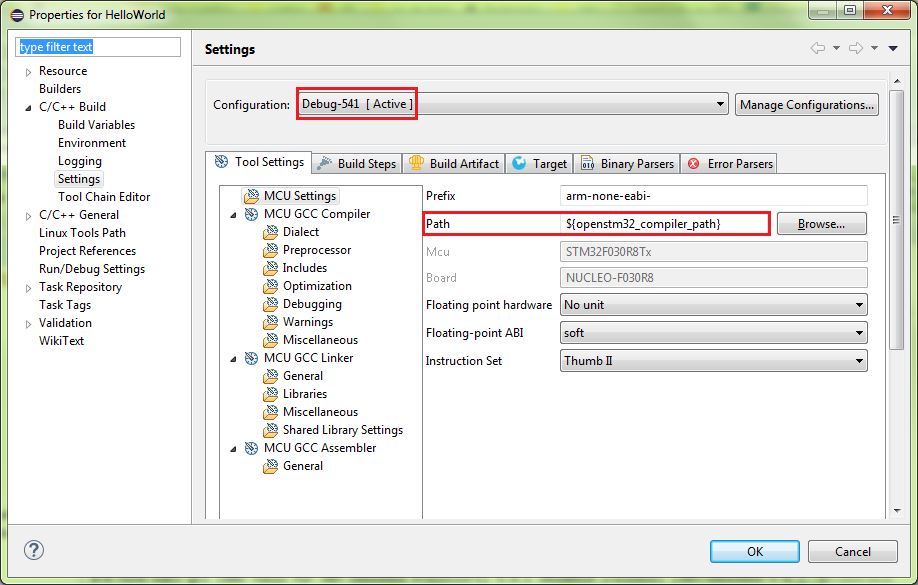The width and height of the screenshot is (918, 585).
Task: Collapse the MCU GCC Linker node
Action: point(234,359)
